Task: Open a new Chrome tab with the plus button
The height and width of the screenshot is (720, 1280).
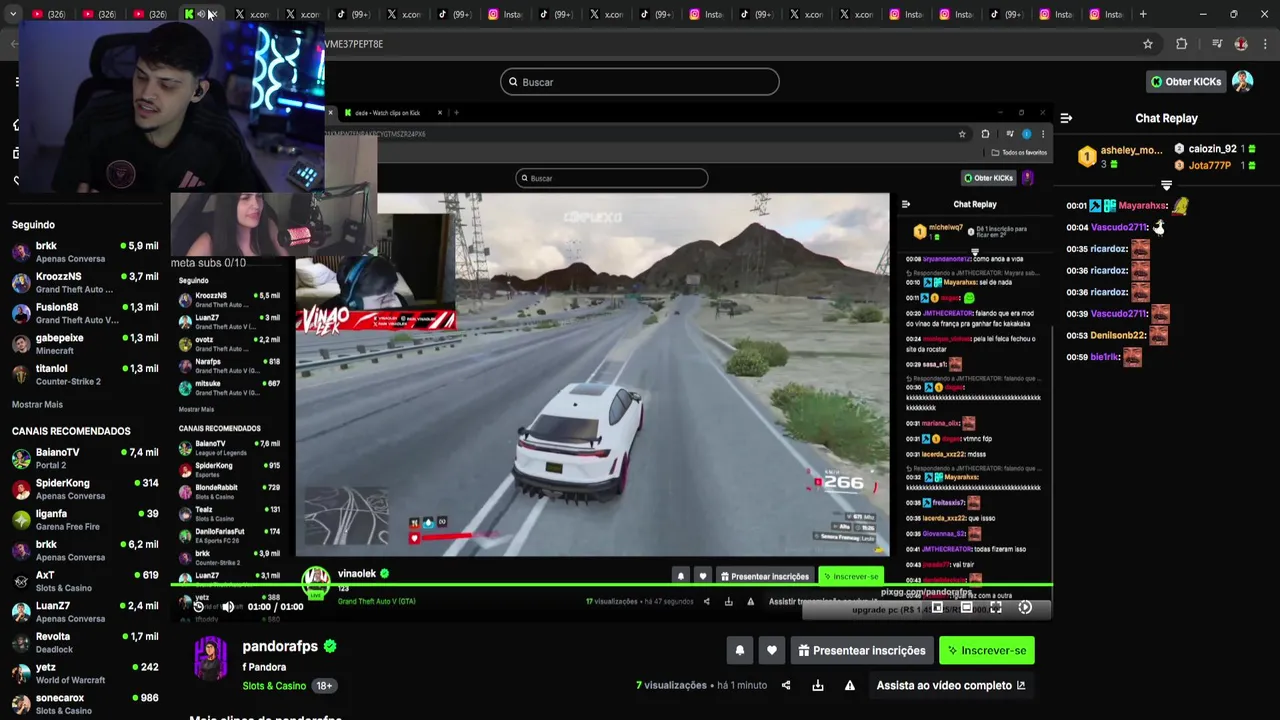Action: [x=1143, y=14]
